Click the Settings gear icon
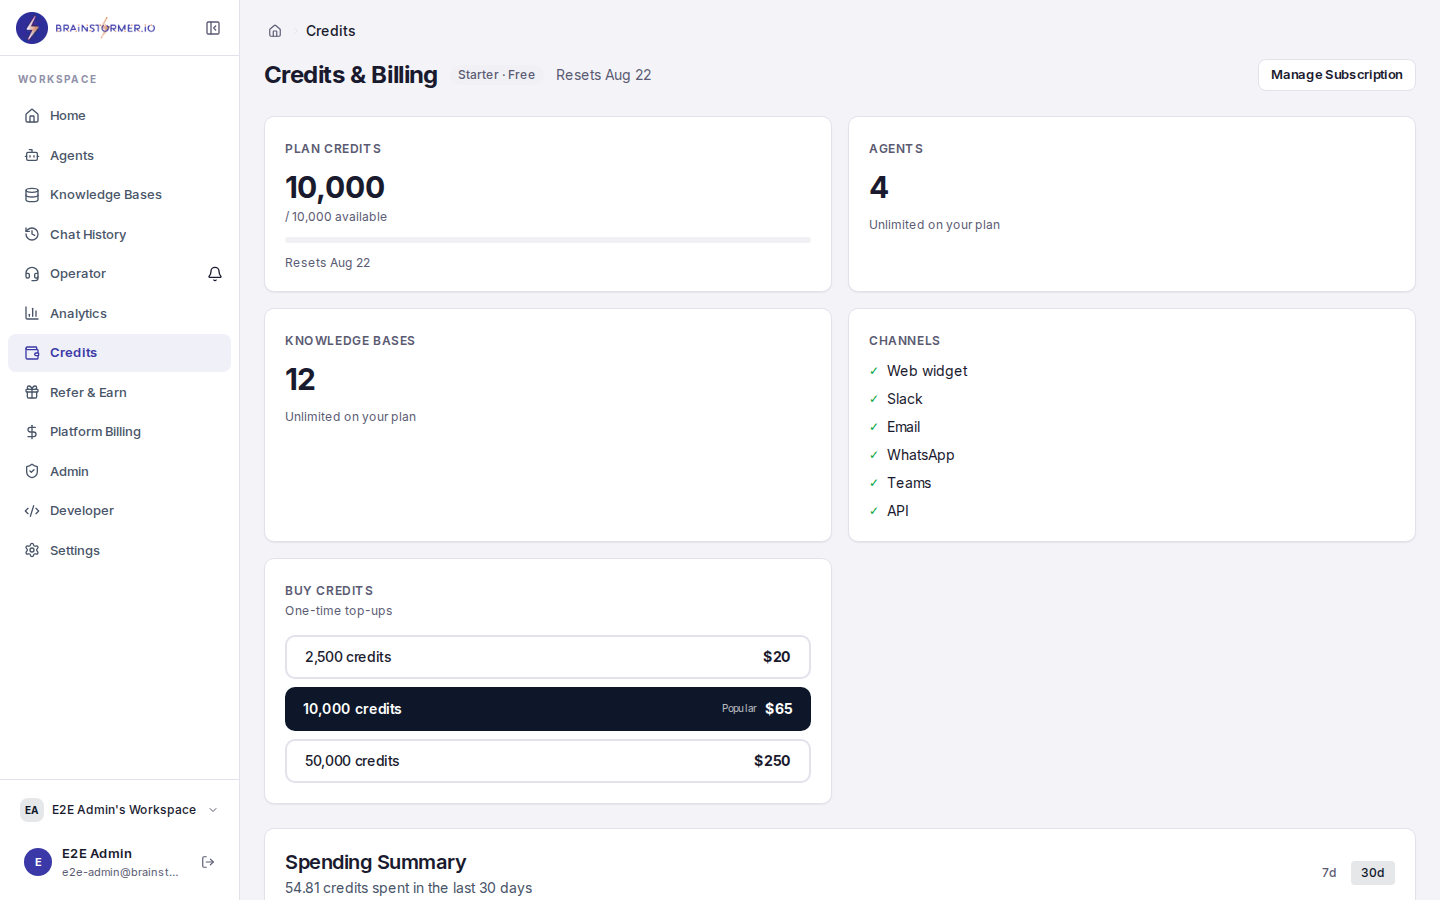 [x=32, y=550]
